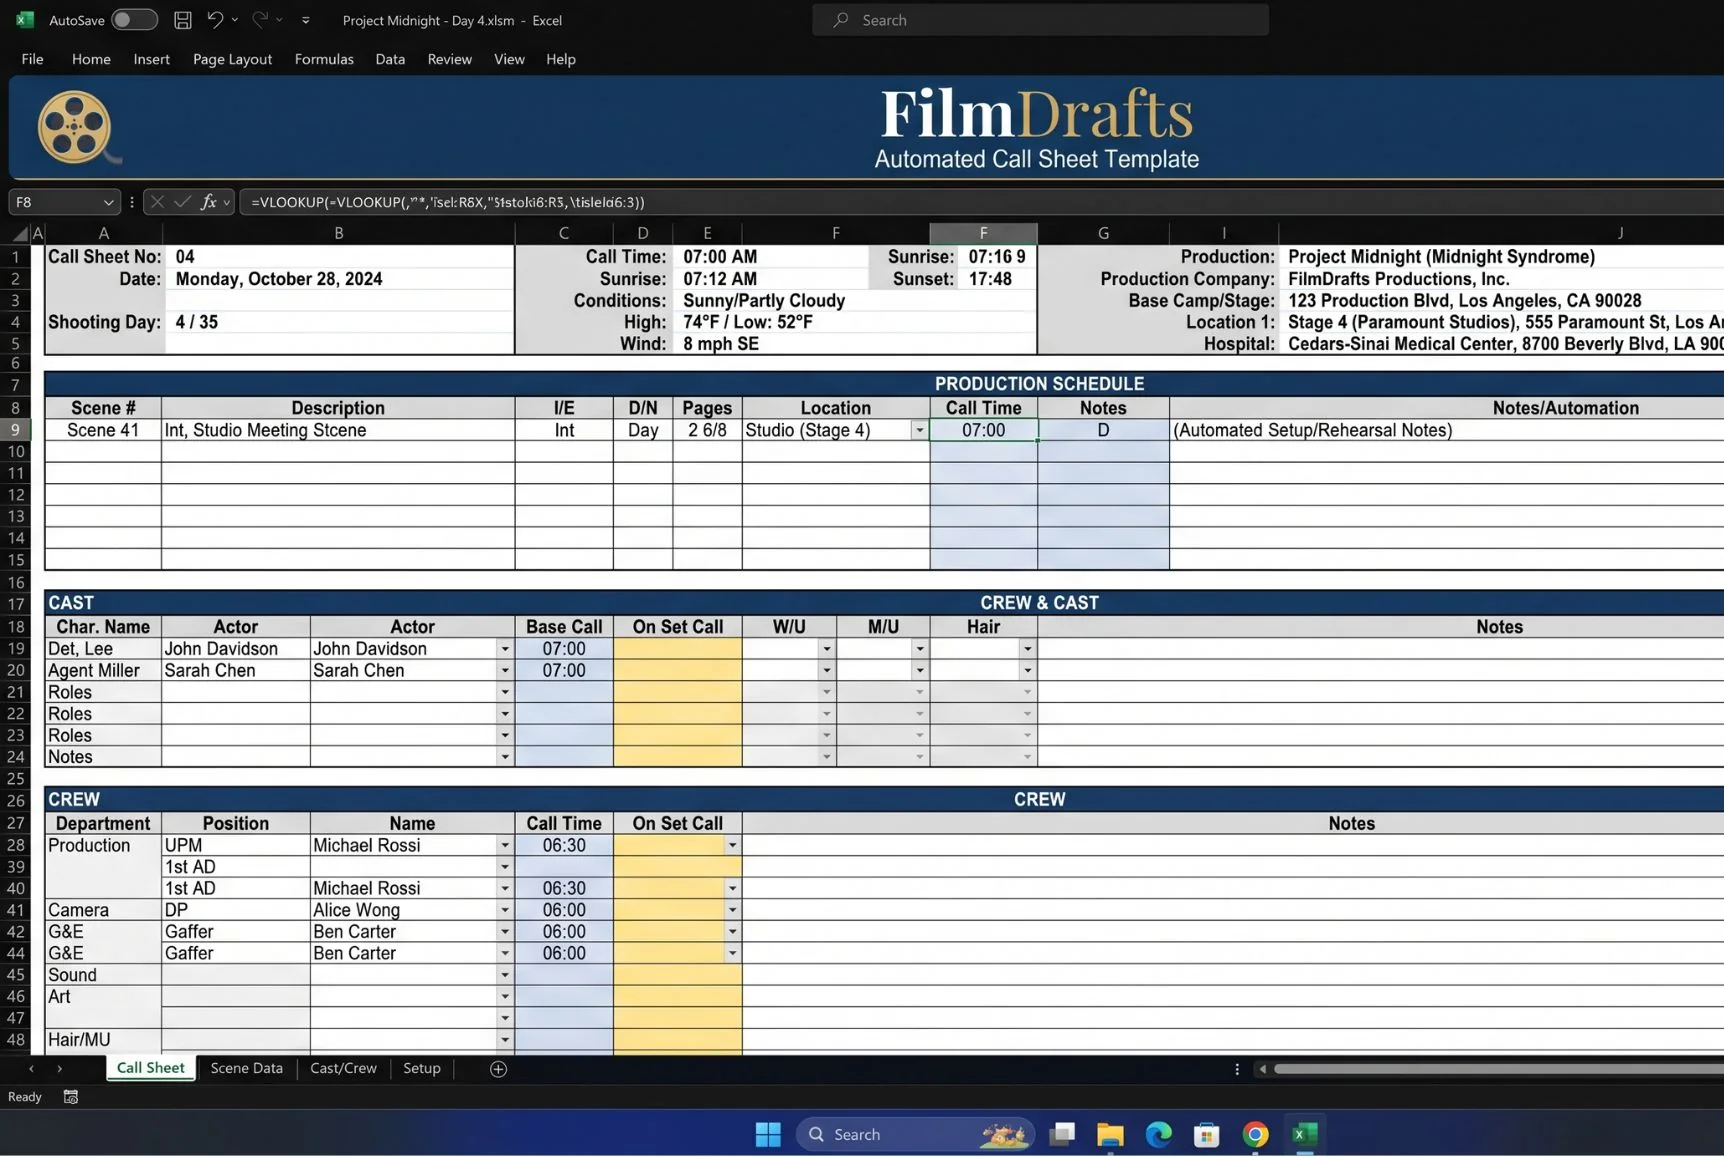Screen dimensions: 1724x1157
Task: Click the taskbar Search box
Action: pyautogui.click(x=915, y=1134)
